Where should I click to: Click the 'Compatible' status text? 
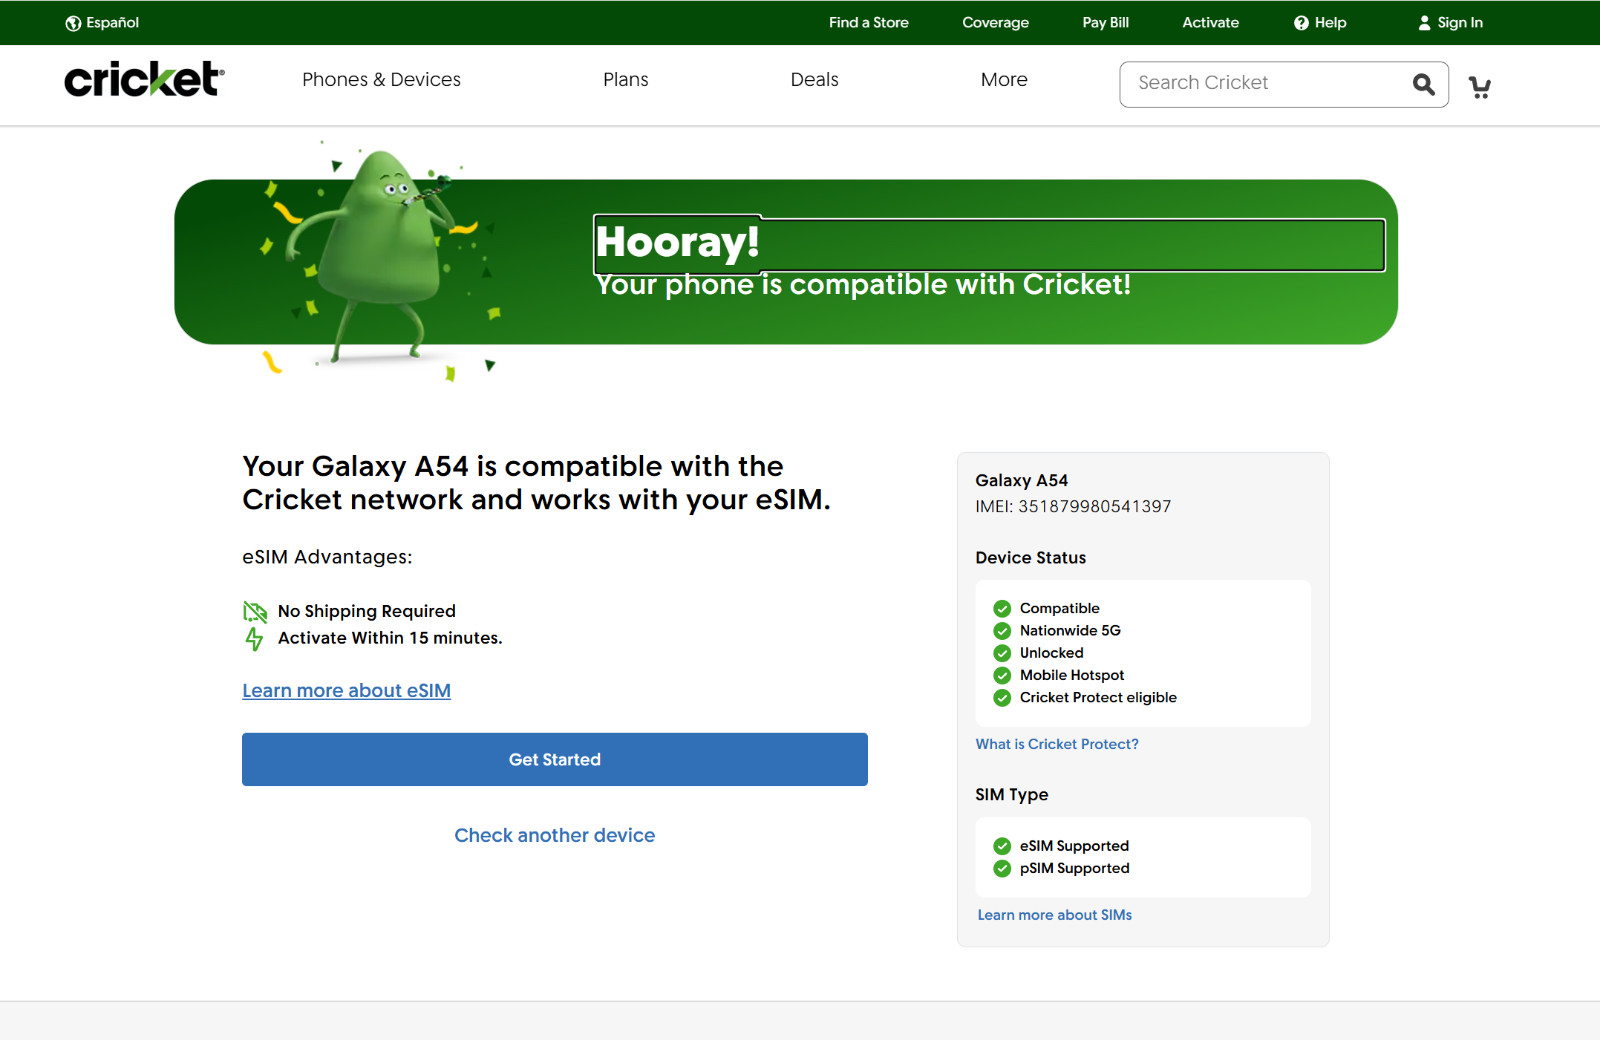coord(1060,608)
